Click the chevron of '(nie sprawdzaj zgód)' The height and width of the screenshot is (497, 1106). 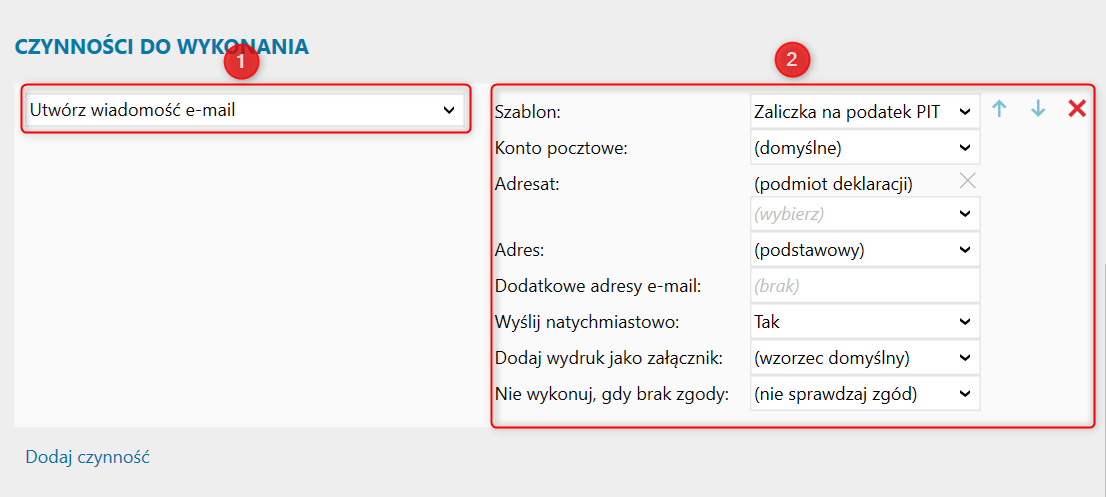point(965,393)
